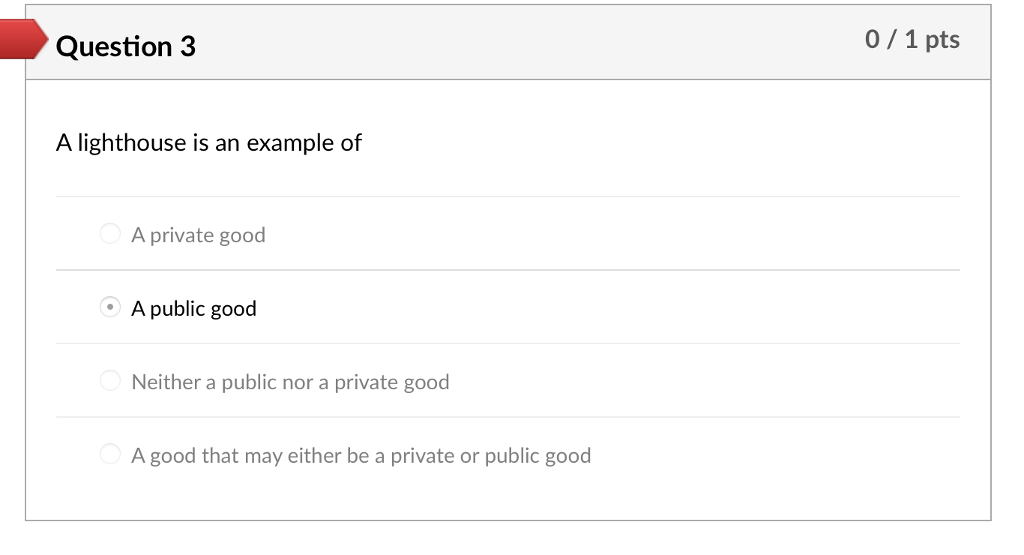Click the word "public" in the selected answer
Image resolution: width=1024 pixels, height=555 pixels.
tap(178, 309)
